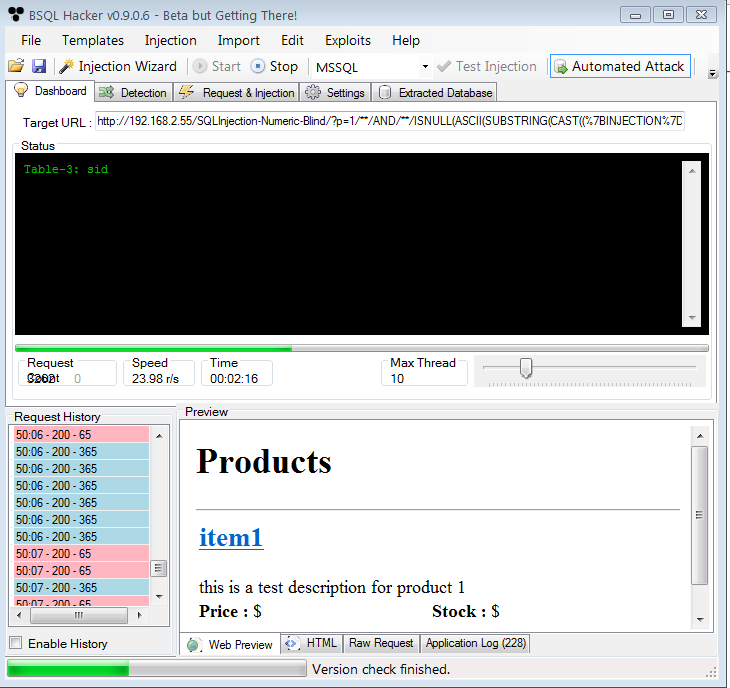
Task: Switch to Web Preview tab
Action: point(230,644)
